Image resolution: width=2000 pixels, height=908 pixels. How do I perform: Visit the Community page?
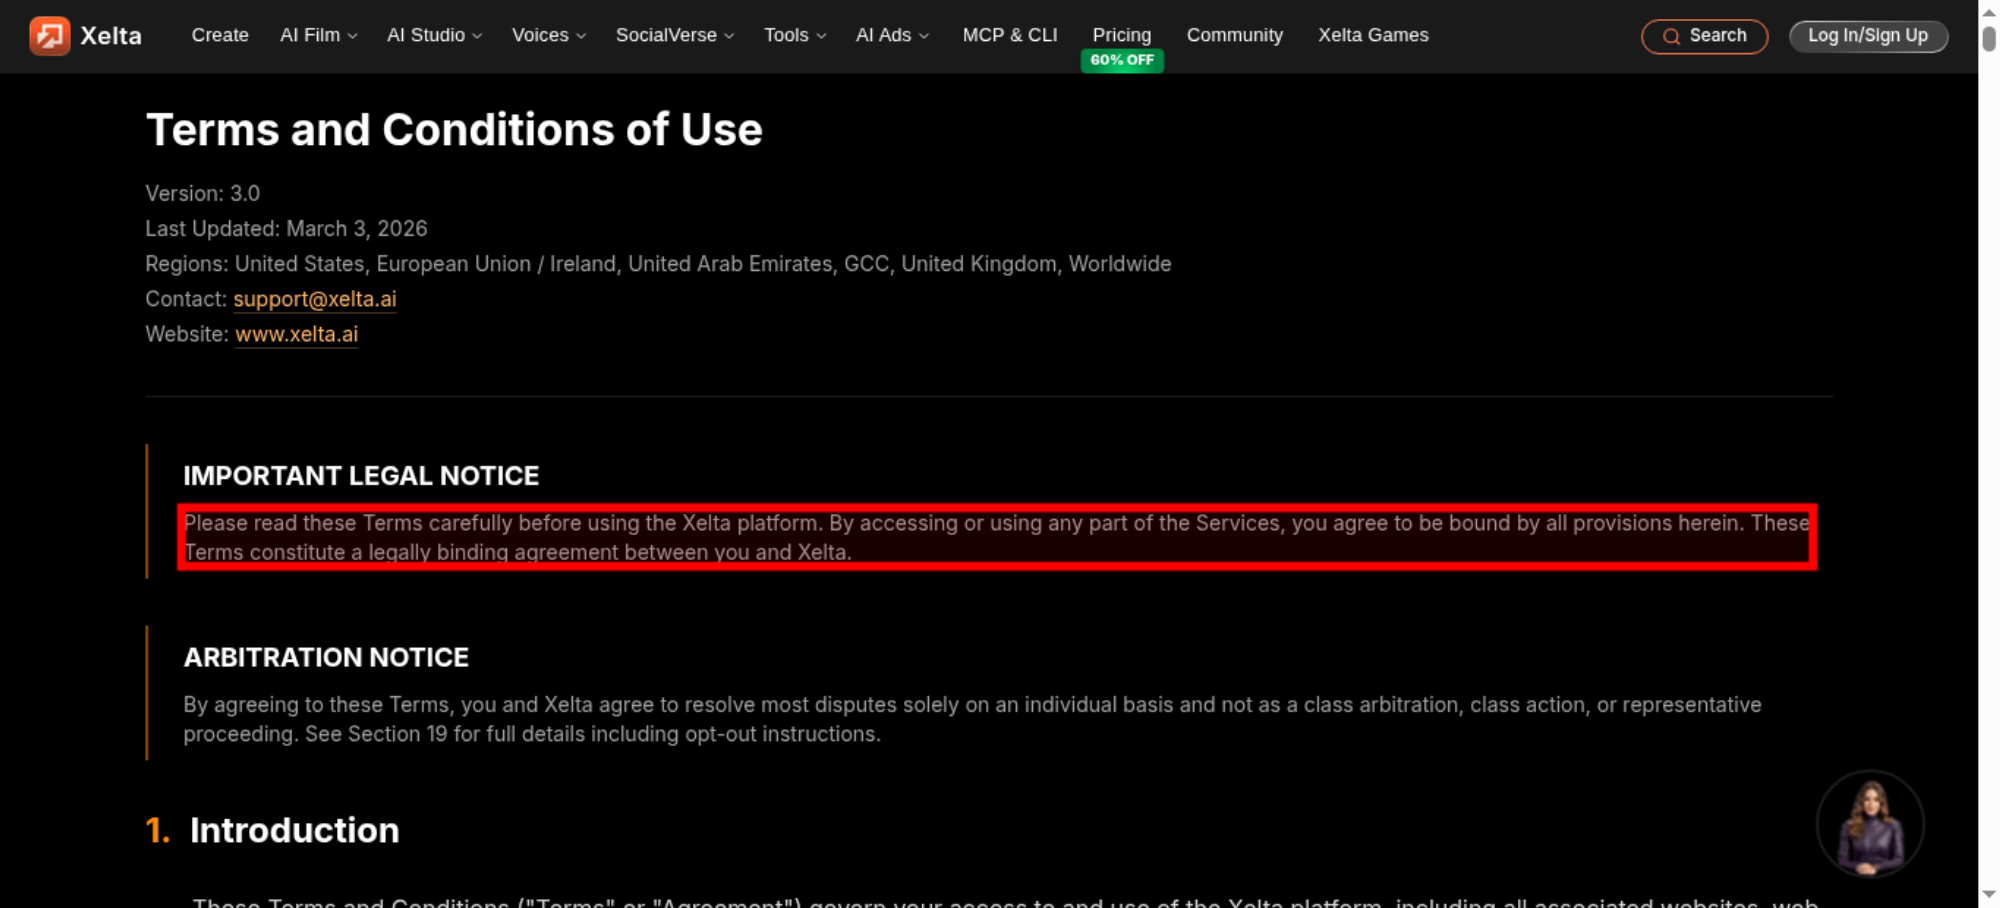1235,35
